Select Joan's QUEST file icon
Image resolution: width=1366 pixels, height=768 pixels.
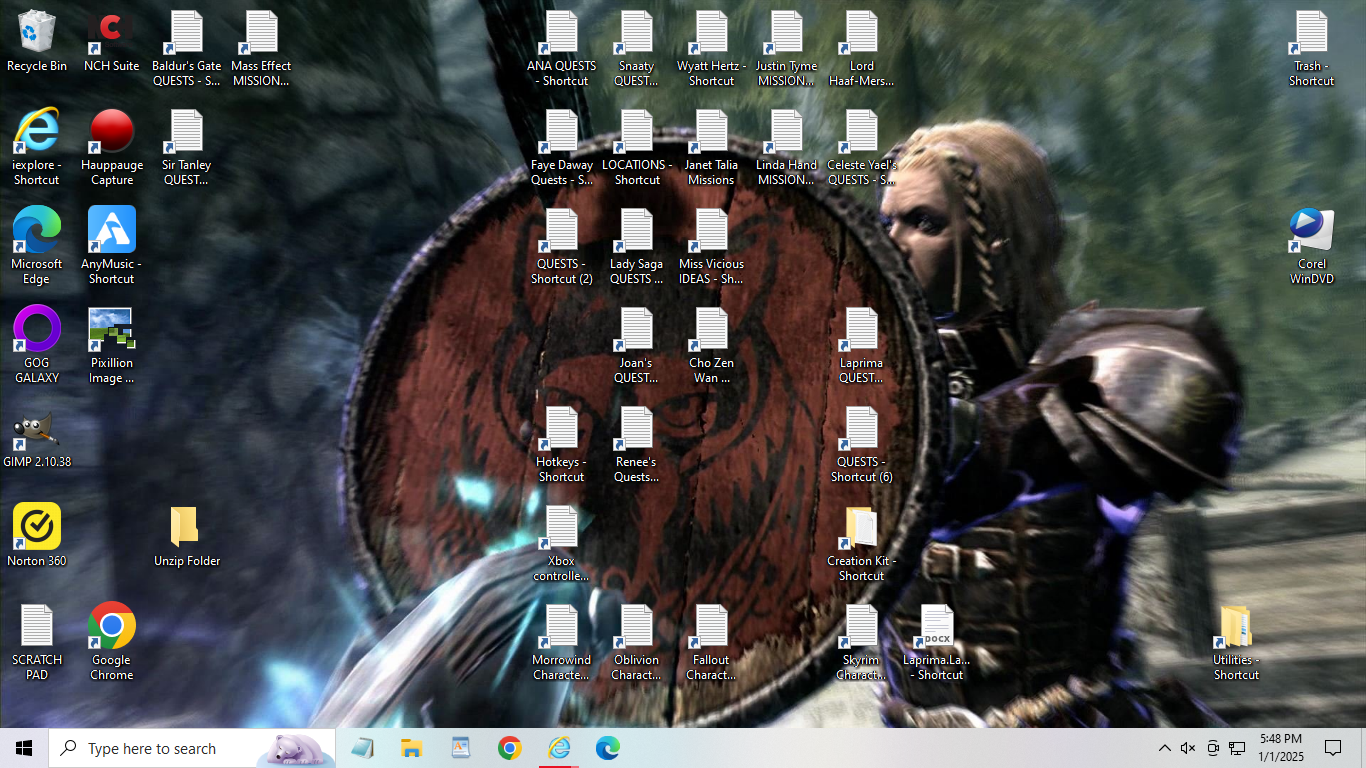click(x=637, y=344)
